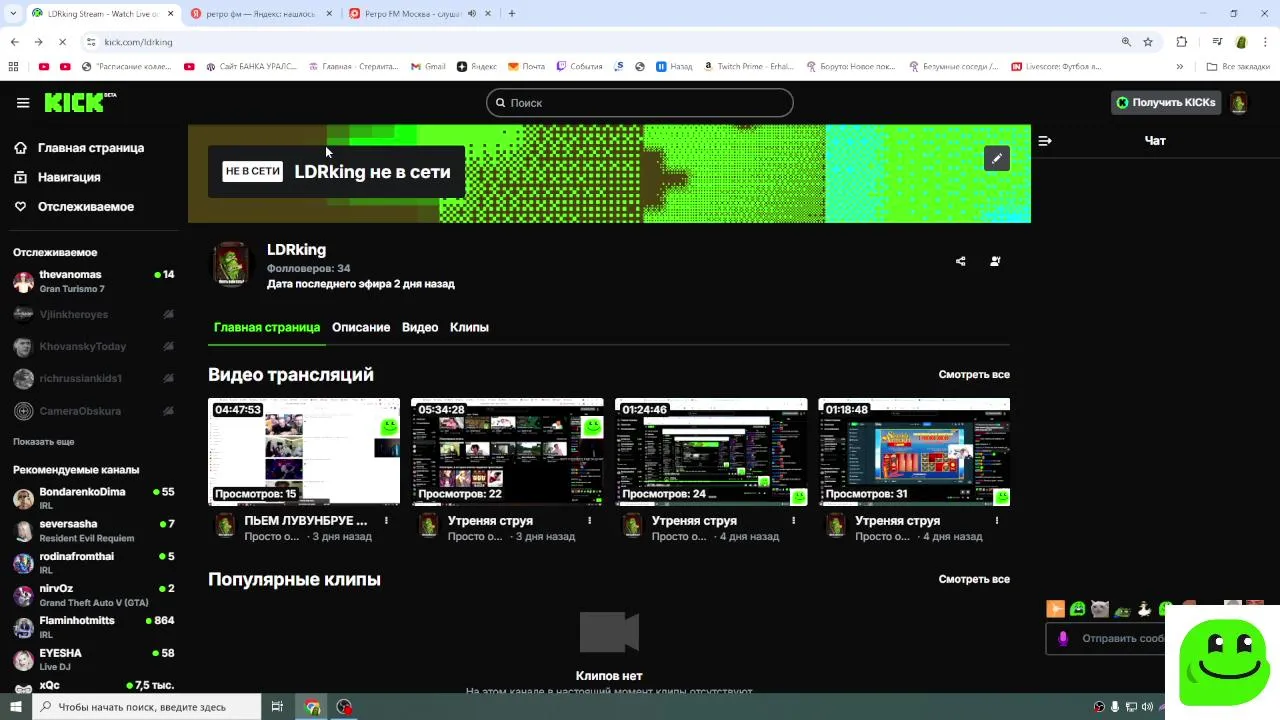Click the address bar kick.com/ldrking

point(600,42)
